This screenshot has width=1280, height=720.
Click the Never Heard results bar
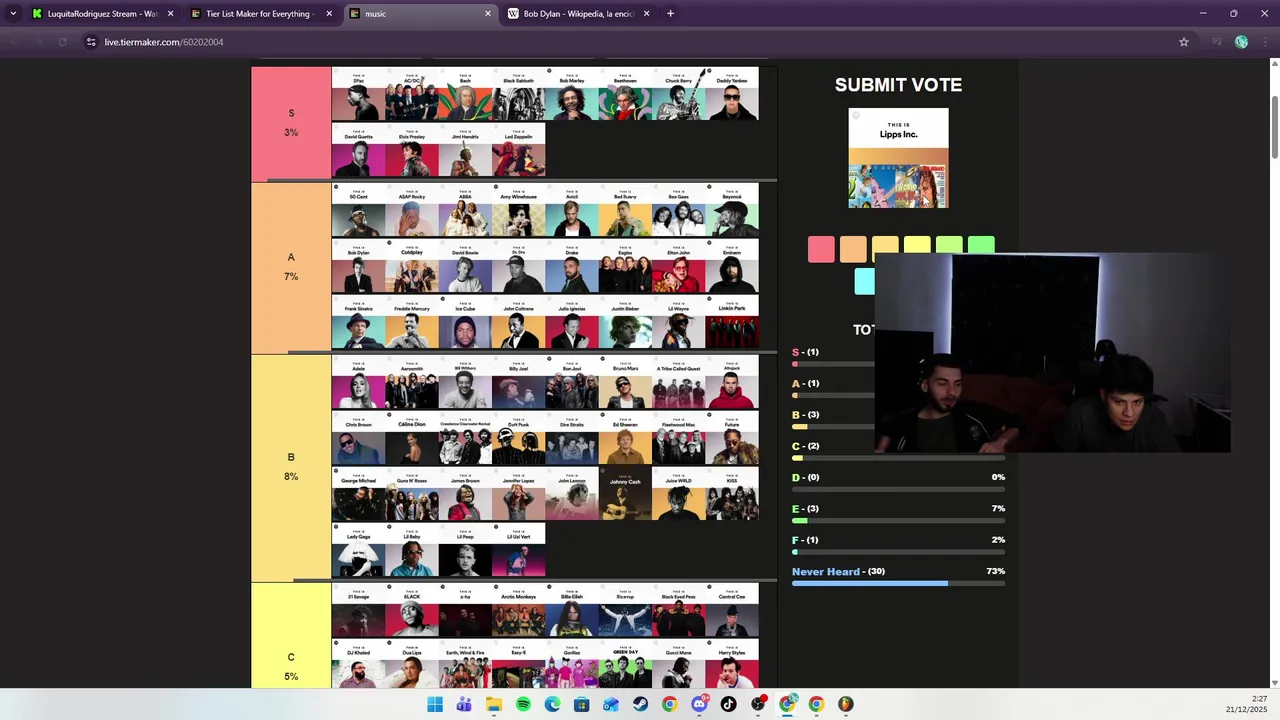pyautogui.click(x=898, y=583)
